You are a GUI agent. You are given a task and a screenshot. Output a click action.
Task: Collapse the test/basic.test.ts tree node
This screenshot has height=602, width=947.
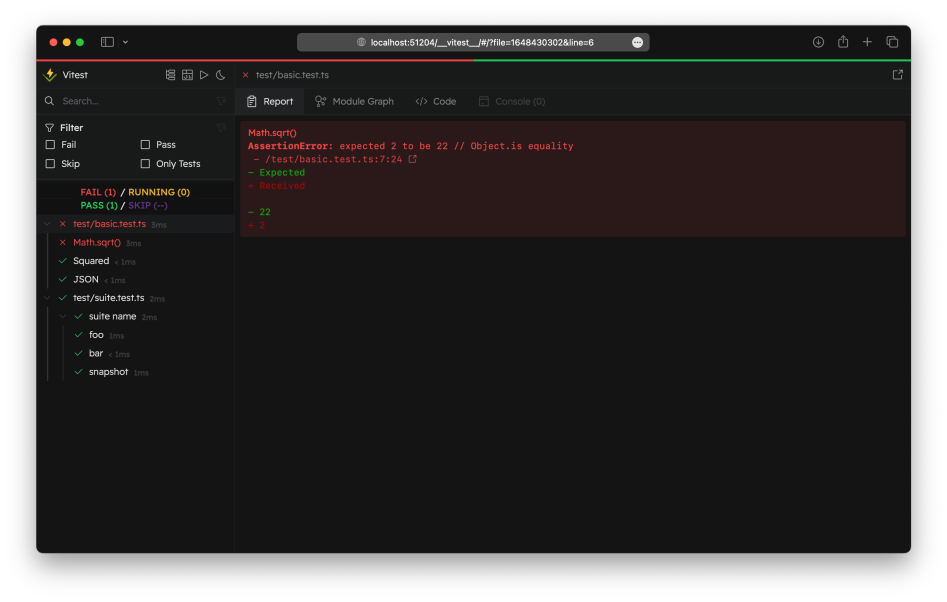(47, 224)
